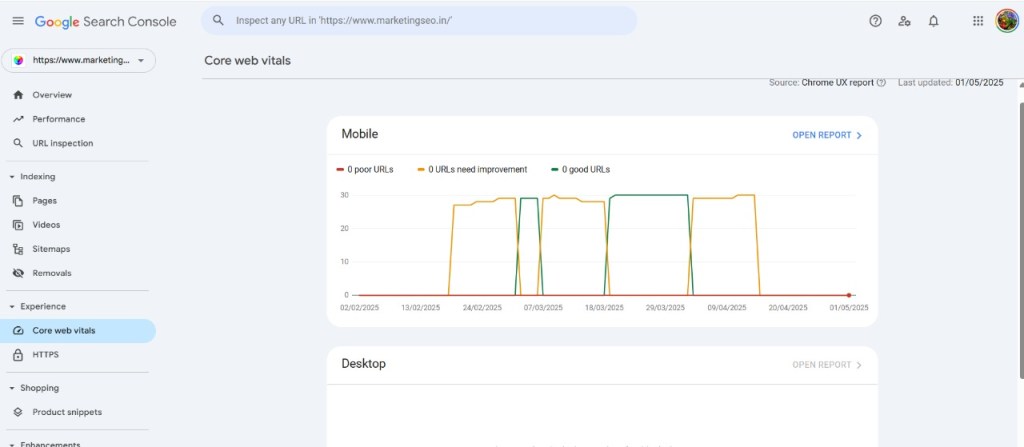Click the 20/04/2025 chart date label
This screenshot has height=447, width=1024.
[x=788, y=308]
